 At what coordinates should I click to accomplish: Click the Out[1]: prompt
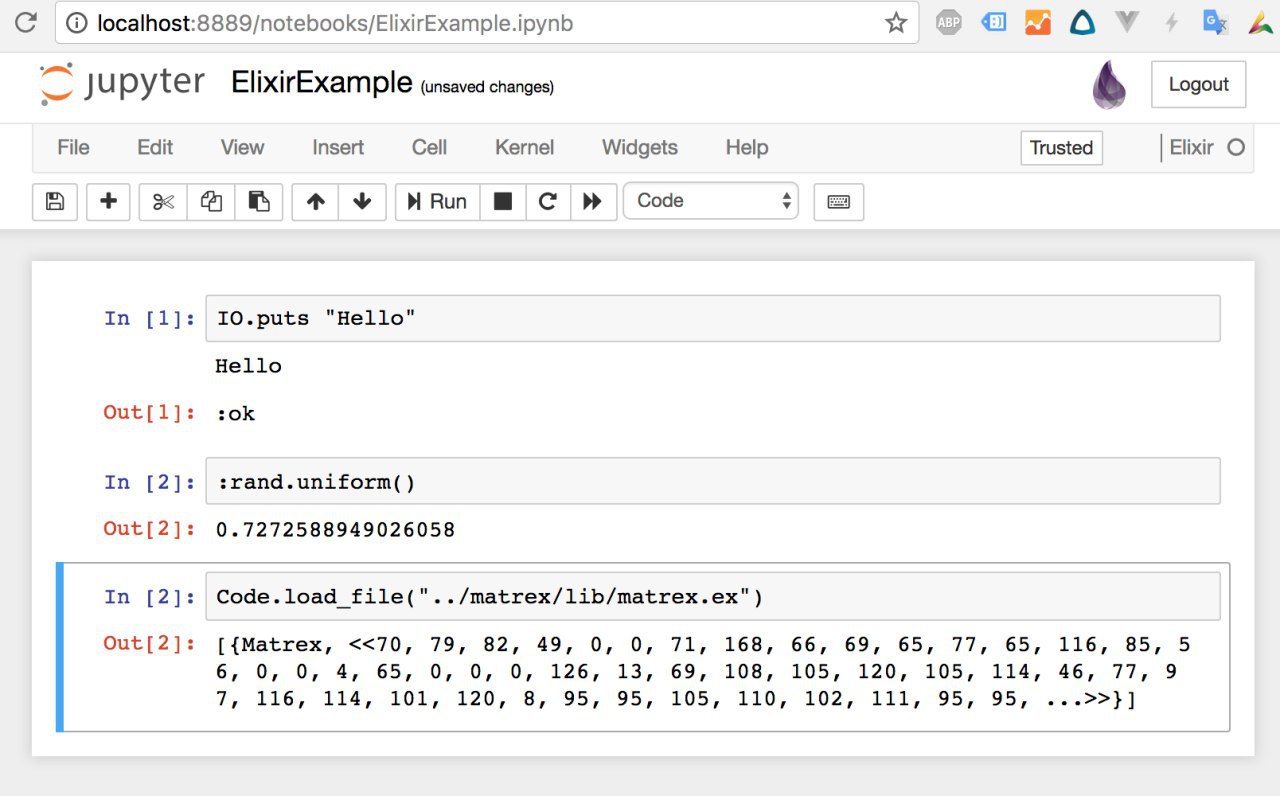pos(150,412)
